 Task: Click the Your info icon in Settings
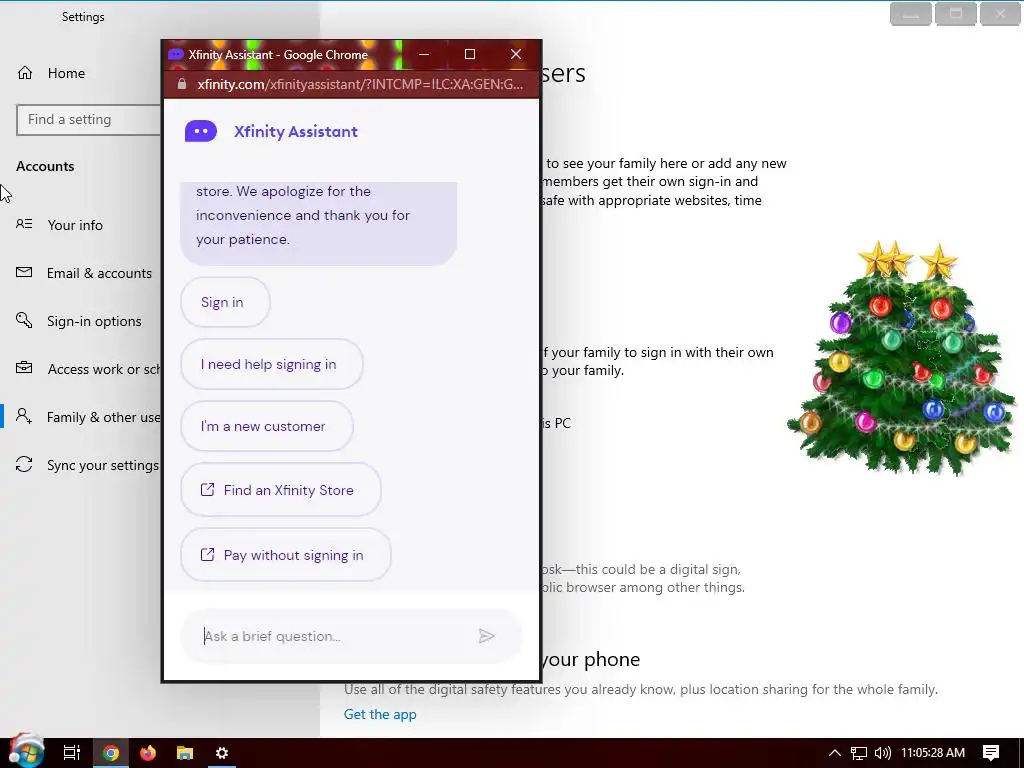coord(24,224)
